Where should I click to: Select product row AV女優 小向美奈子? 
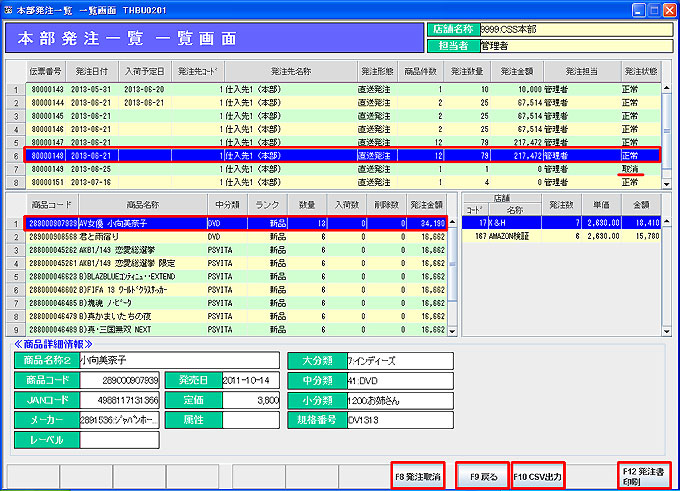point(236,223)
